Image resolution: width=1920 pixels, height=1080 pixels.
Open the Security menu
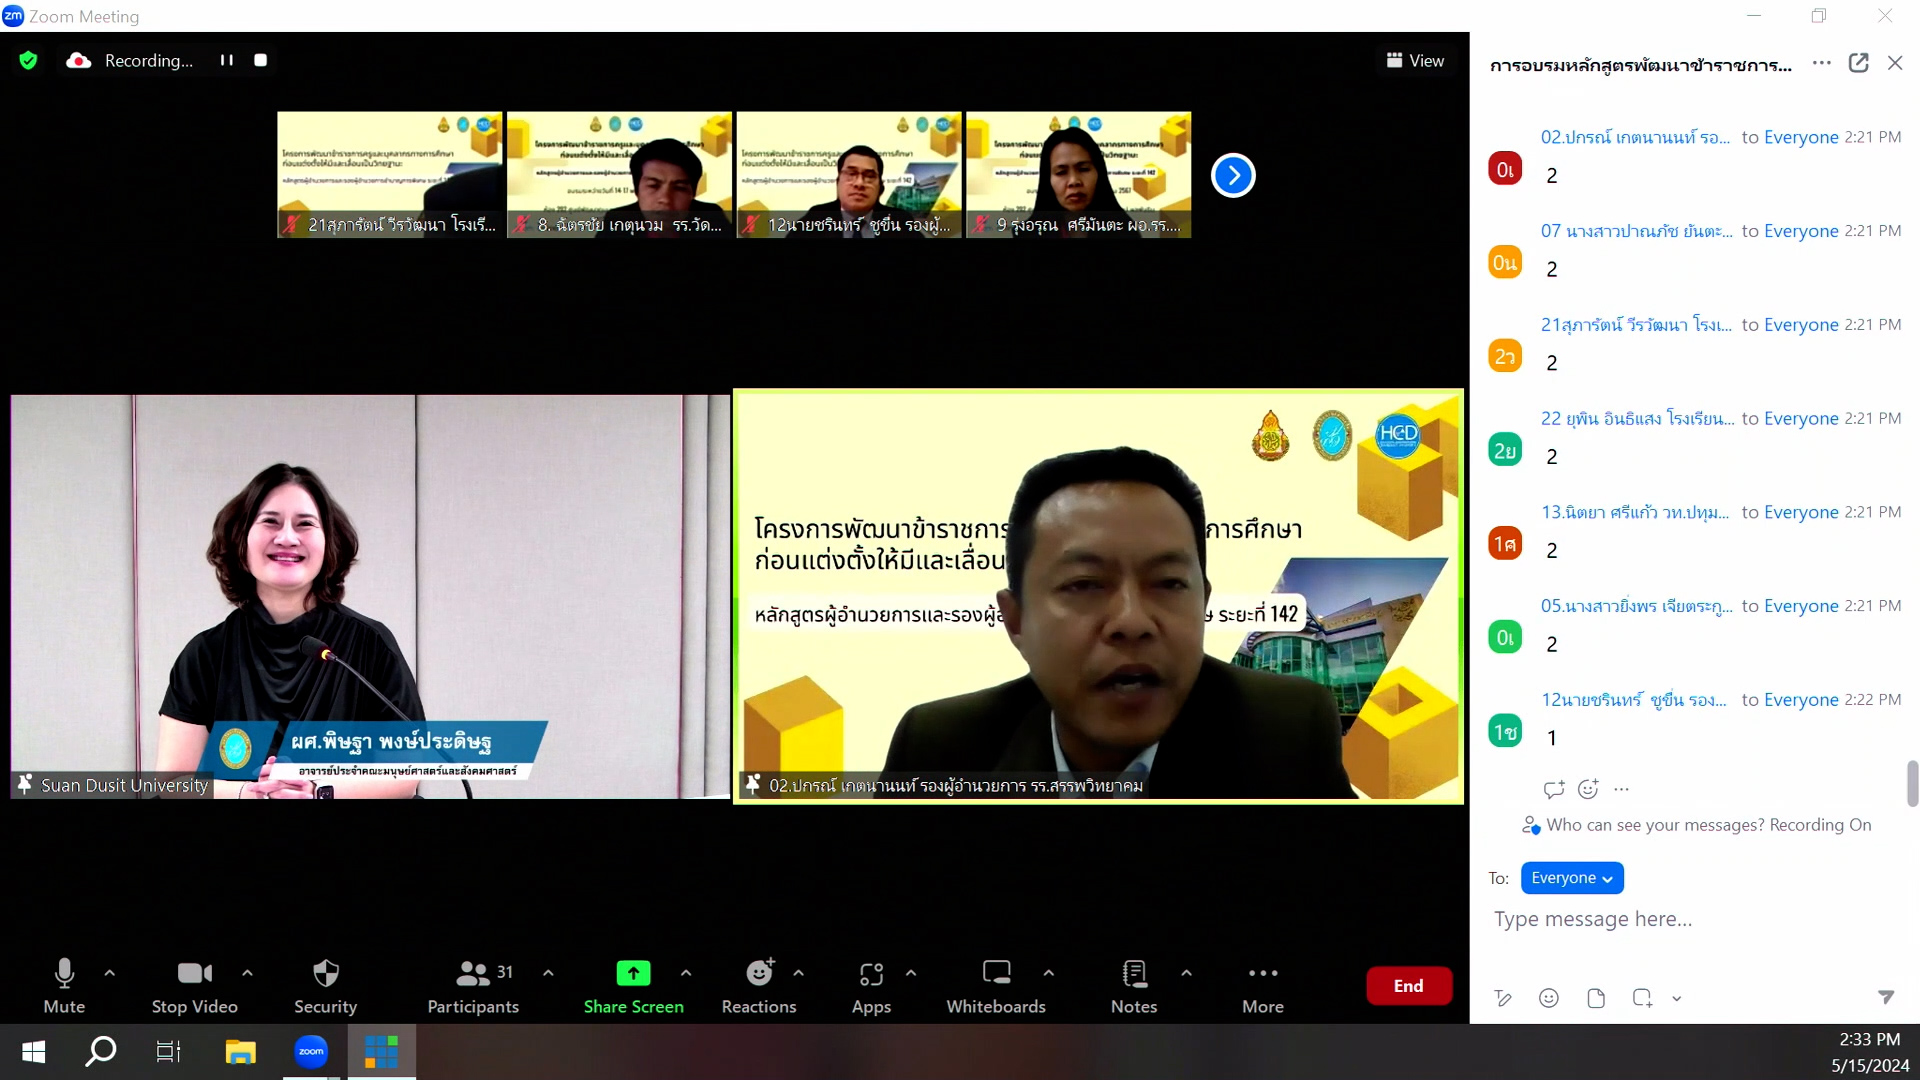click(326, 986)
